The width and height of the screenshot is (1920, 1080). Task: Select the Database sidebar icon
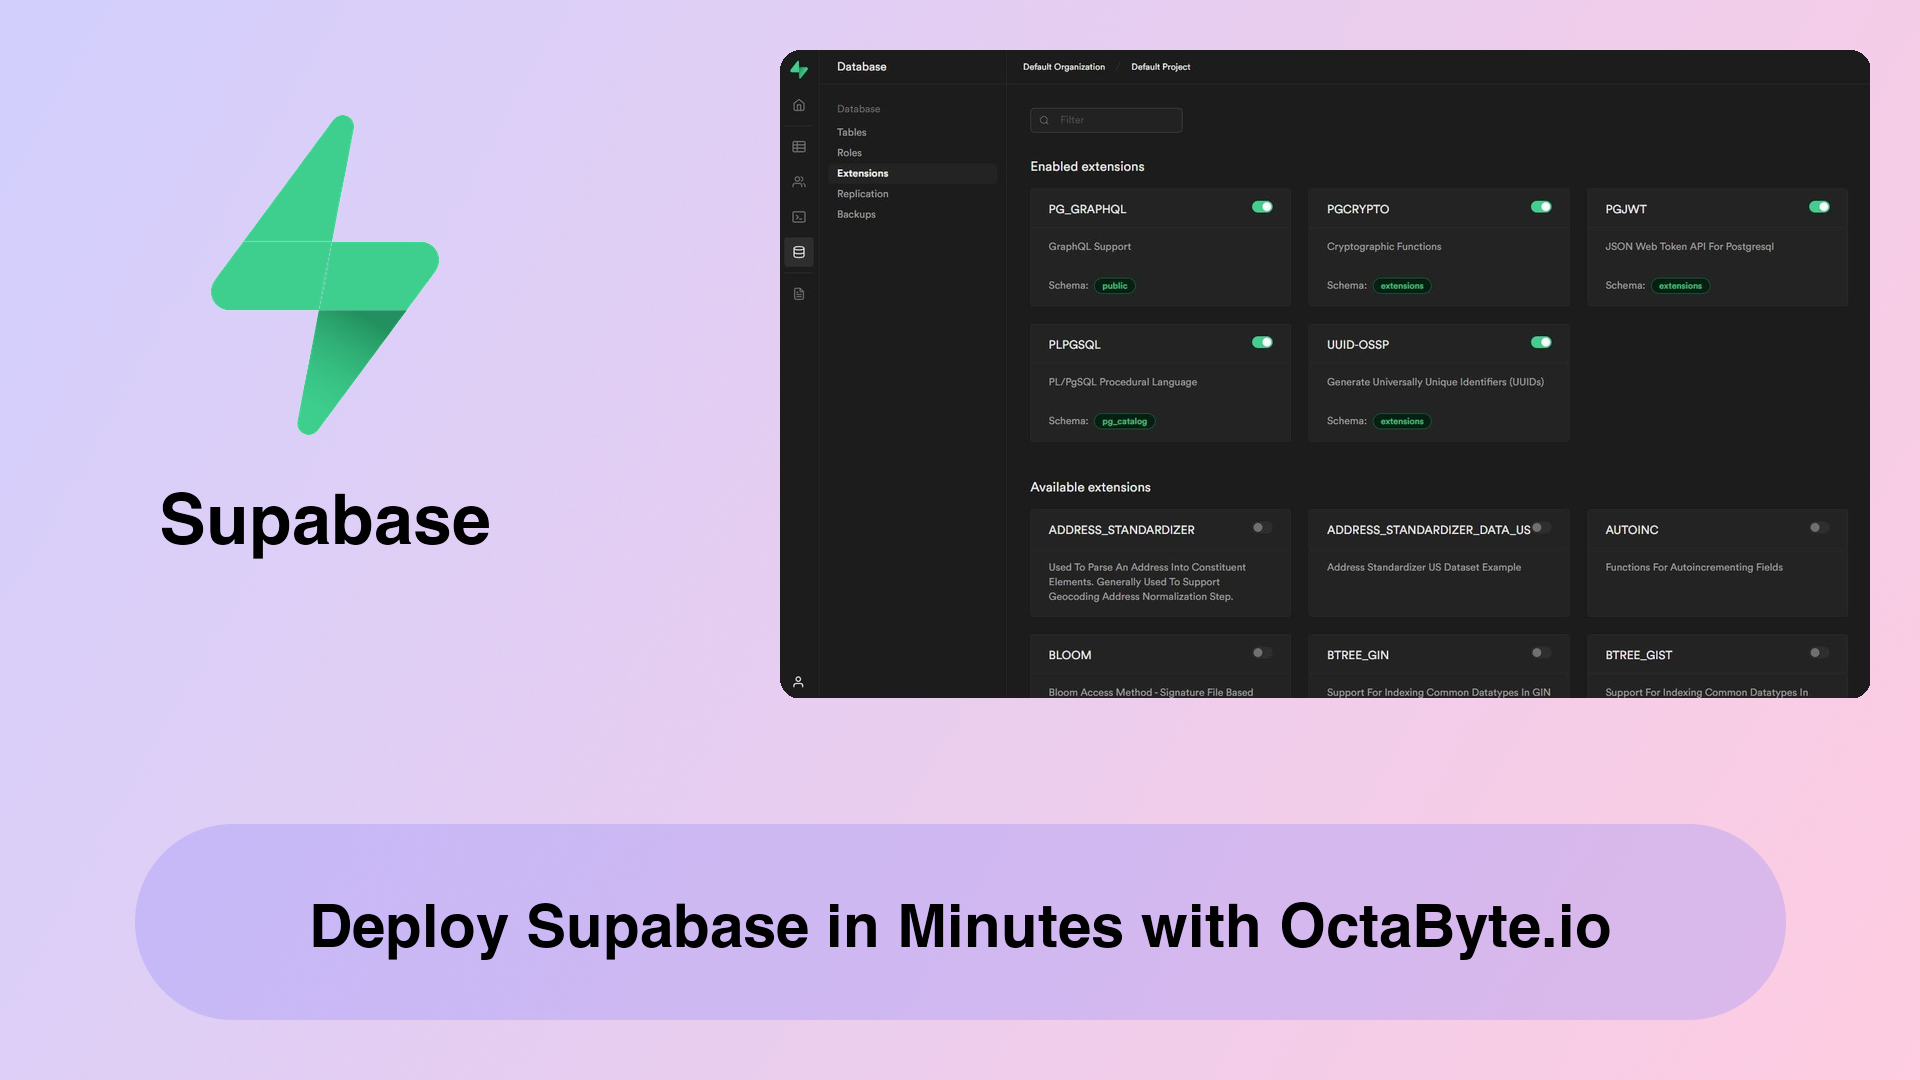click(799, 252)
